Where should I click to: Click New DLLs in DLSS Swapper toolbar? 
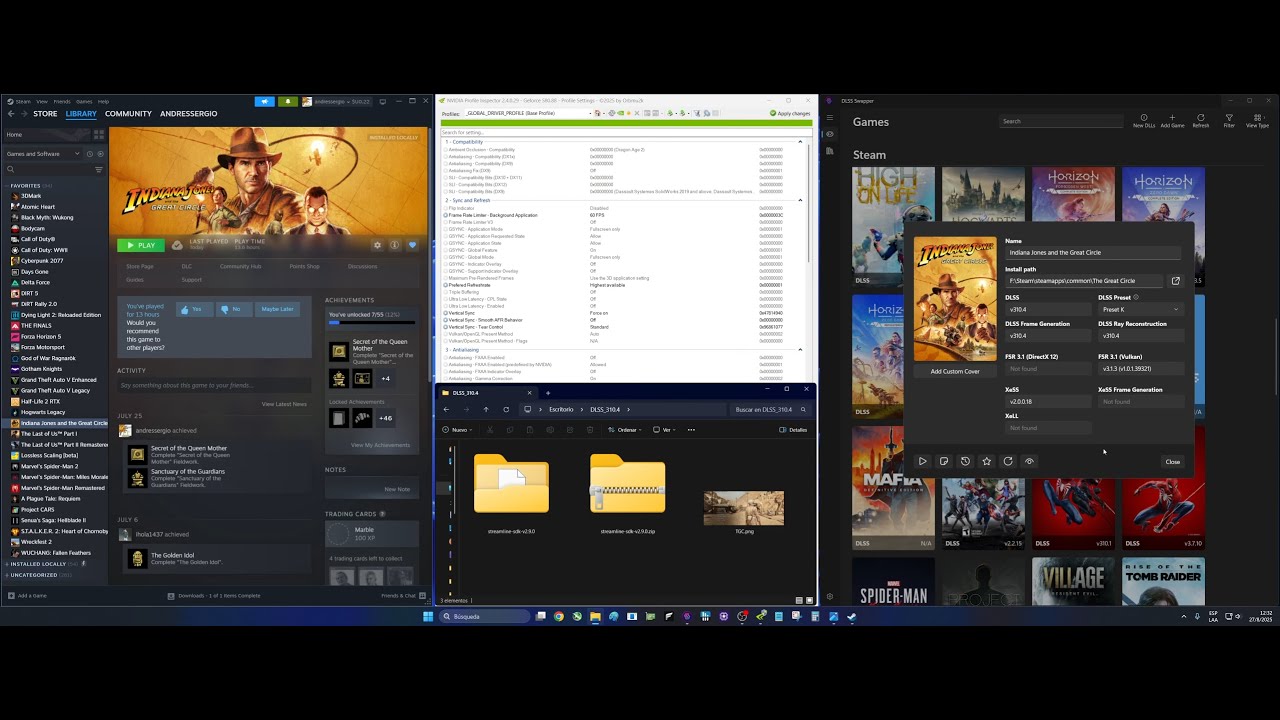click(x=1144, y=121)
